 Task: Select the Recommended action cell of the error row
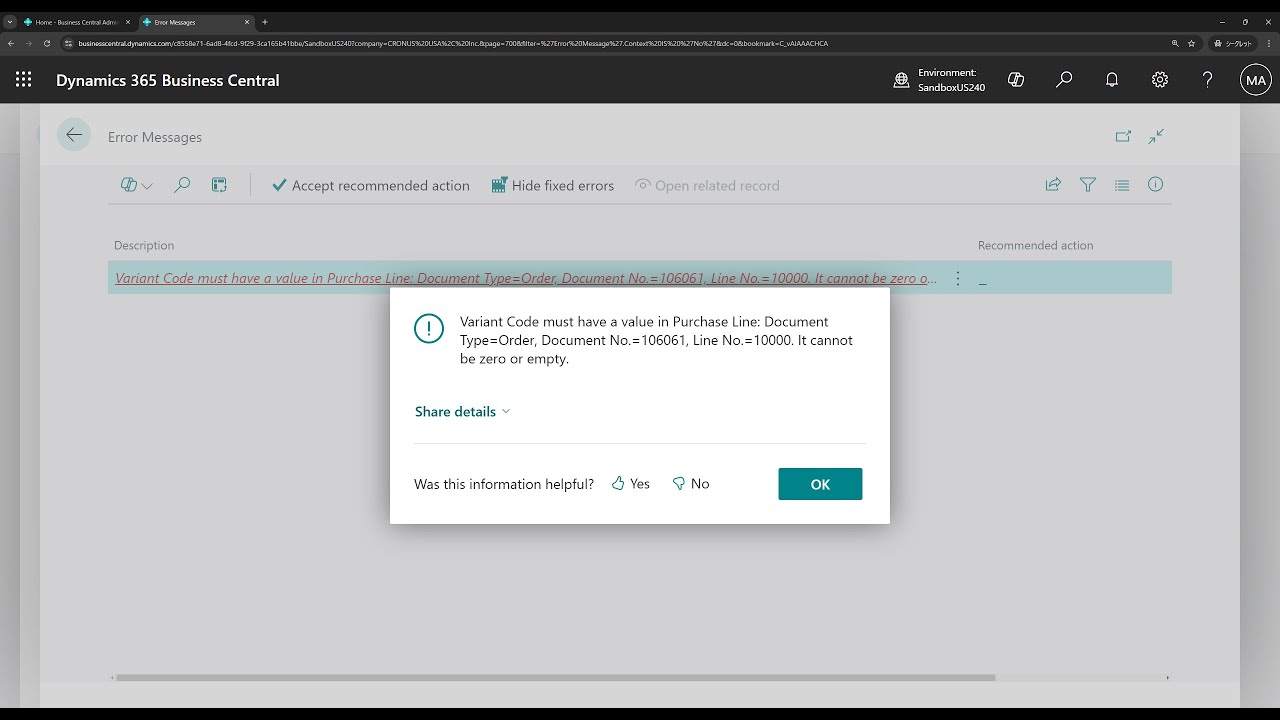point(1073,278)
